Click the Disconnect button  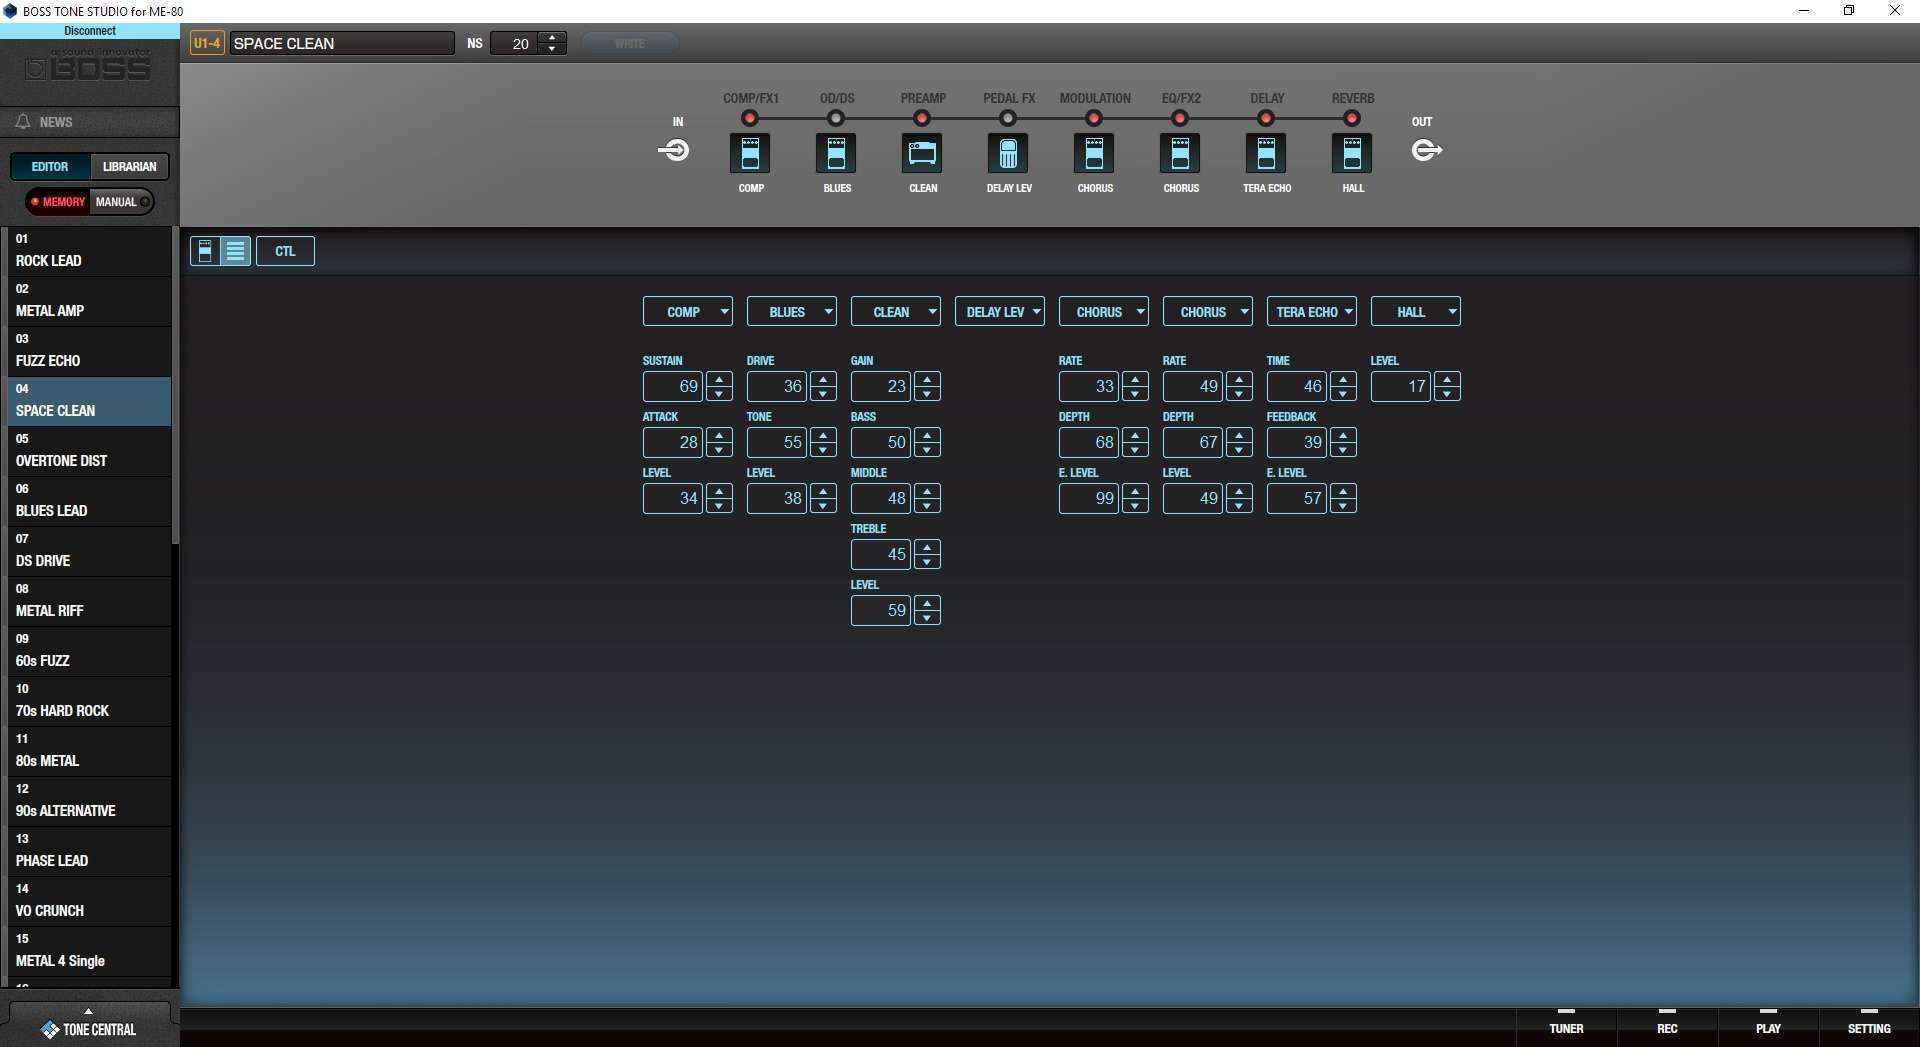[x=90, y=31]
